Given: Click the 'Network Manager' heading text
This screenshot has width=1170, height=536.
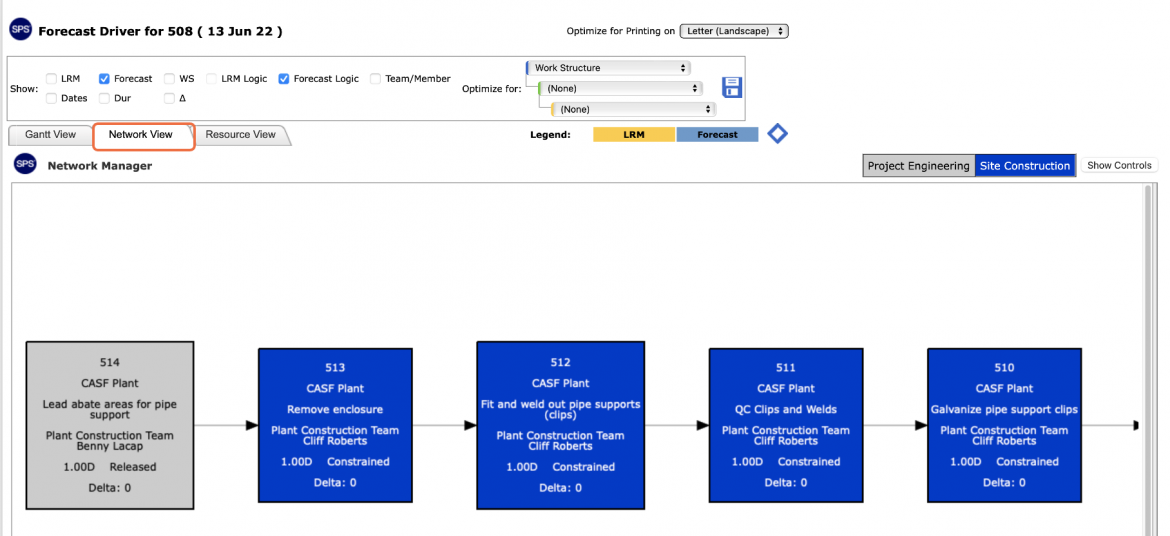Looking at the screenshot, I should click(x=100, y=166).
